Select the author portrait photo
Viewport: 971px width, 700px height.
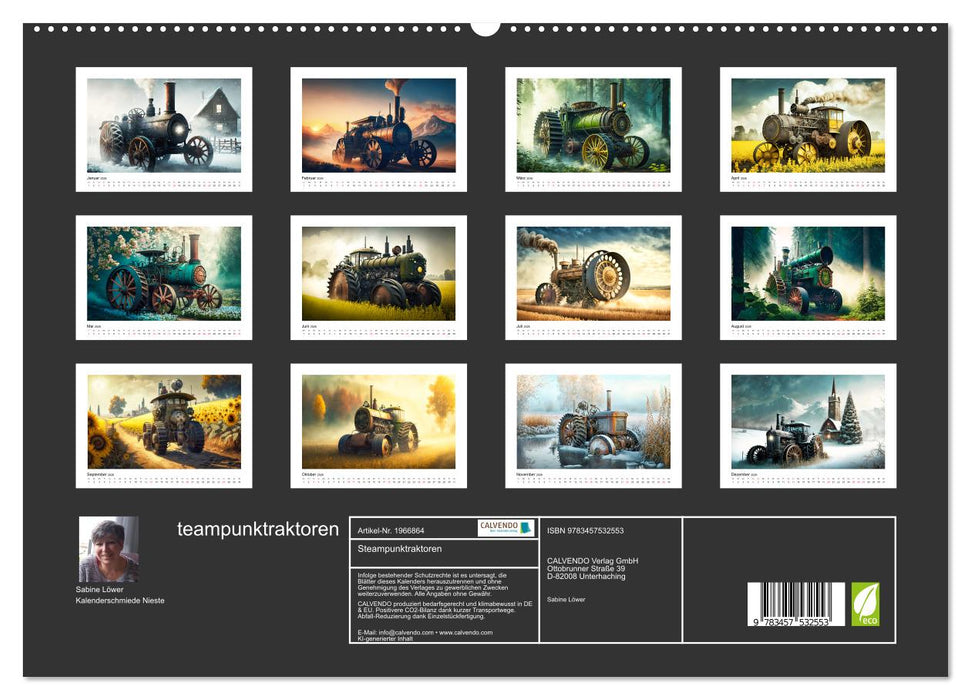pyautogui.click(x=108, y=549)
